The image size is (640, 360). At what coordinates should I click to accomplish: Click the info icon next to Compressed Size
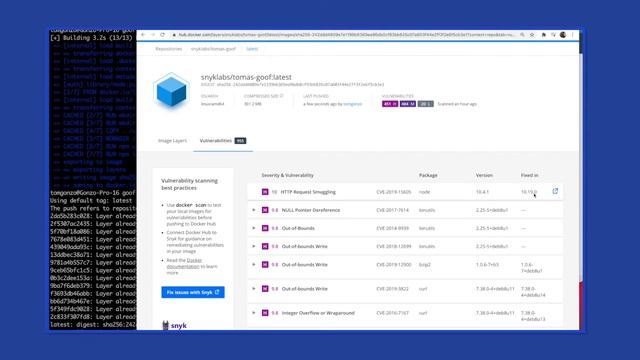coord(282,96)
